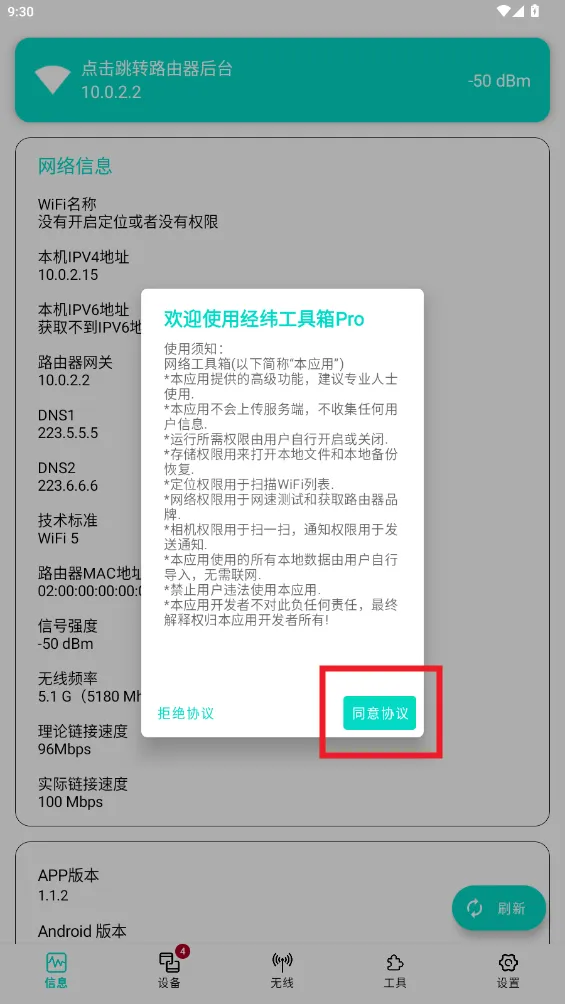The width and height of the screenshot is (565, 1004).
Task: Open the 设备 devices icon
Action: coord(169,962)
